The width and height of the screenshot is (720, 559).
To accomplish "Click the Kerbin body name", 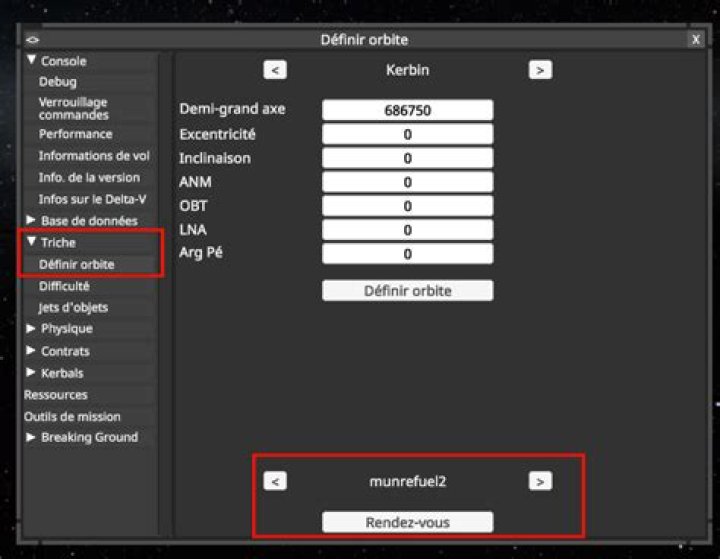I will (x=408, y=70).
